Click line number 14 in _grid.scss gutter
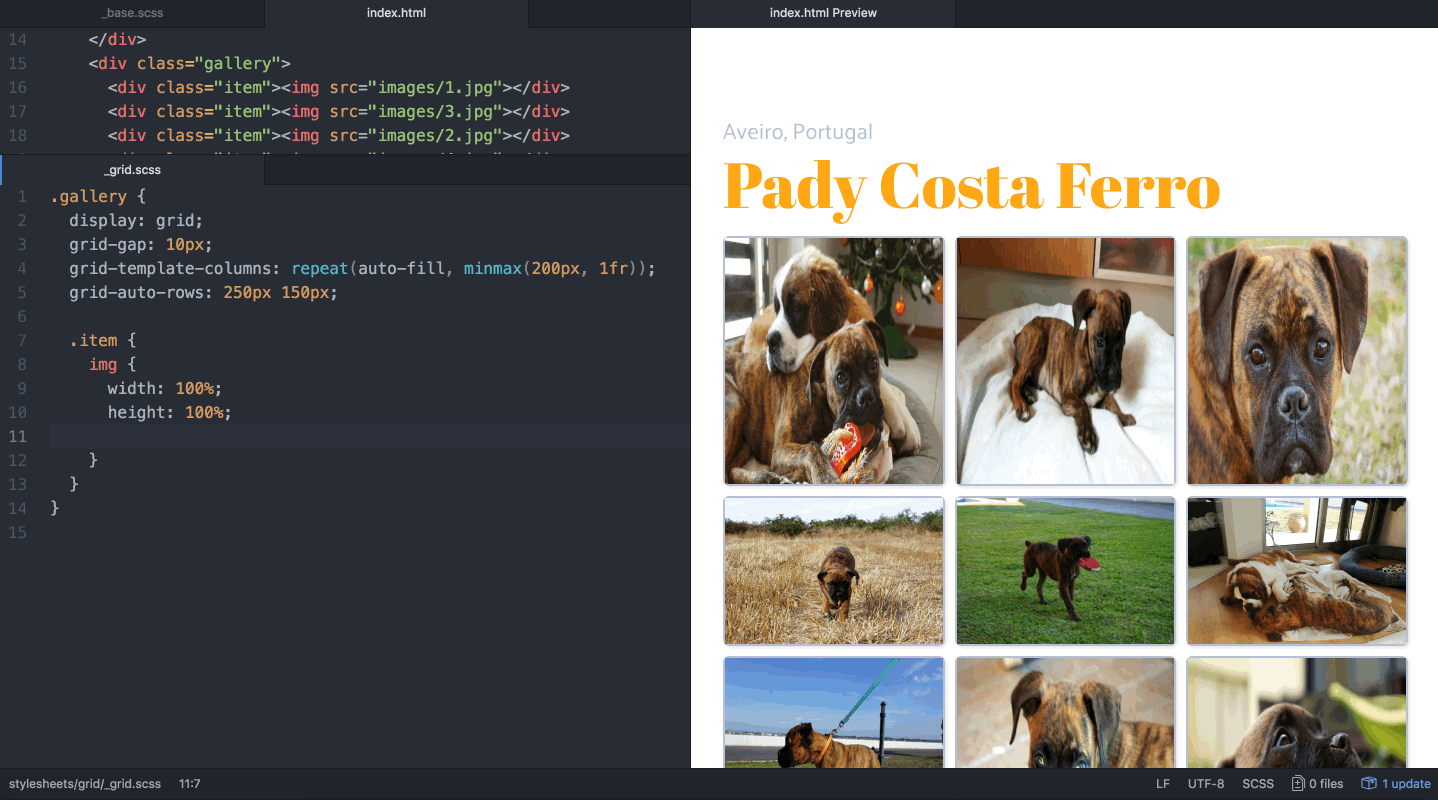Image resolution: width=1438 pixels, height=800 pixels. pyautogui.click(x=17, y=508)
